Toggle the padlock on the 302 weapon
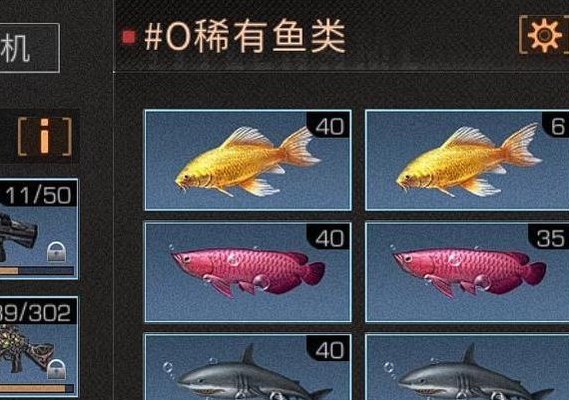The image size is (569, 400). click(57, 369)
